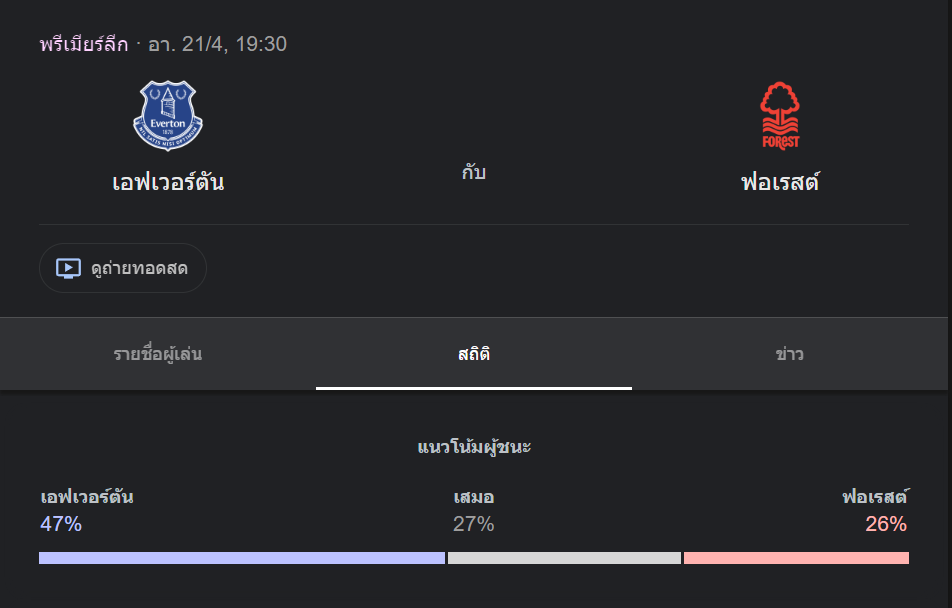
Task: Switch to the ข่าว news tab
Action: (790, 354)
